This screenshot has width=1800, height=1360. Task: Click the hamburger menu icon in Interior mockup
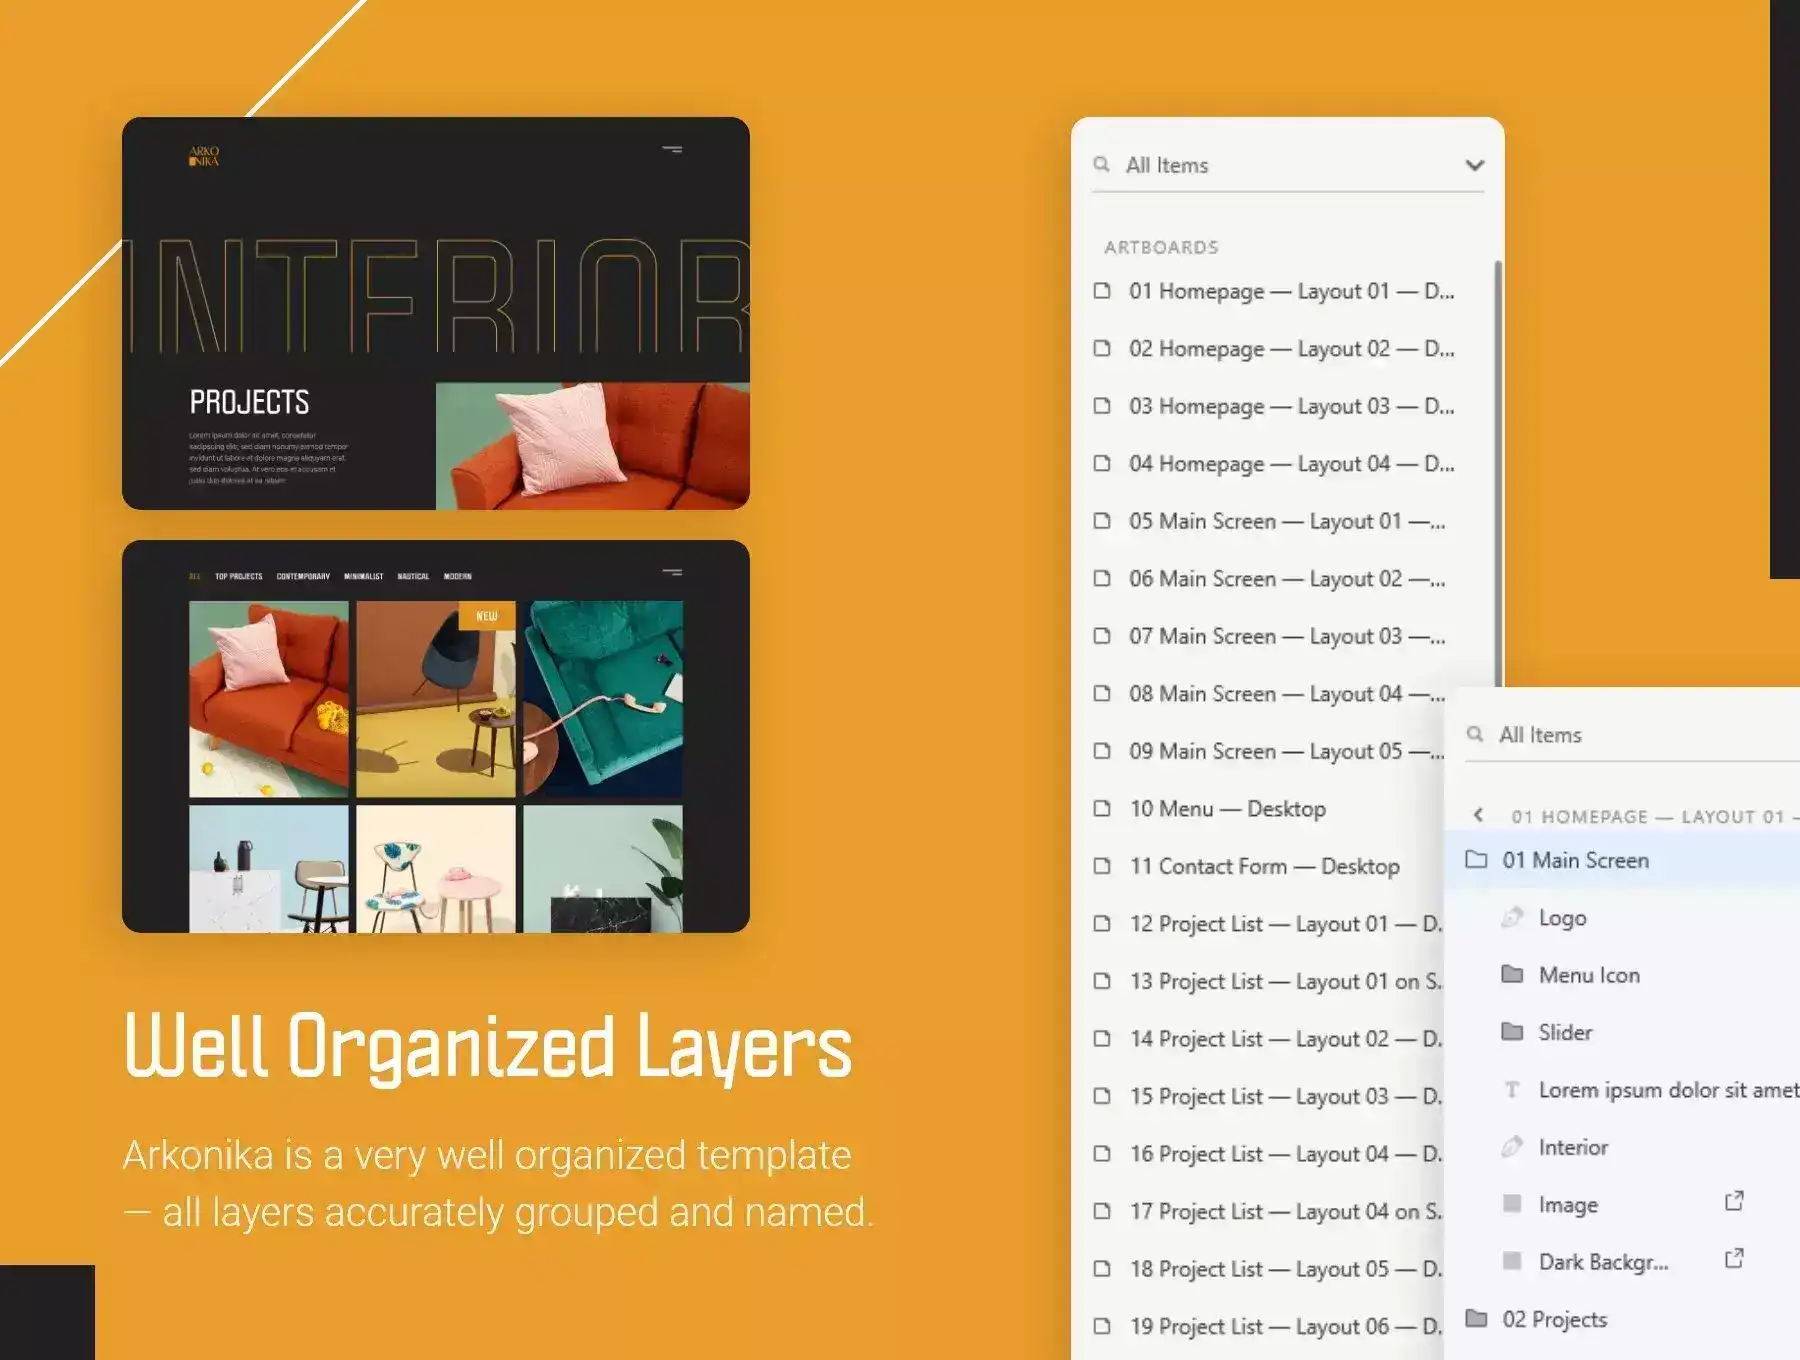[672, 150]
